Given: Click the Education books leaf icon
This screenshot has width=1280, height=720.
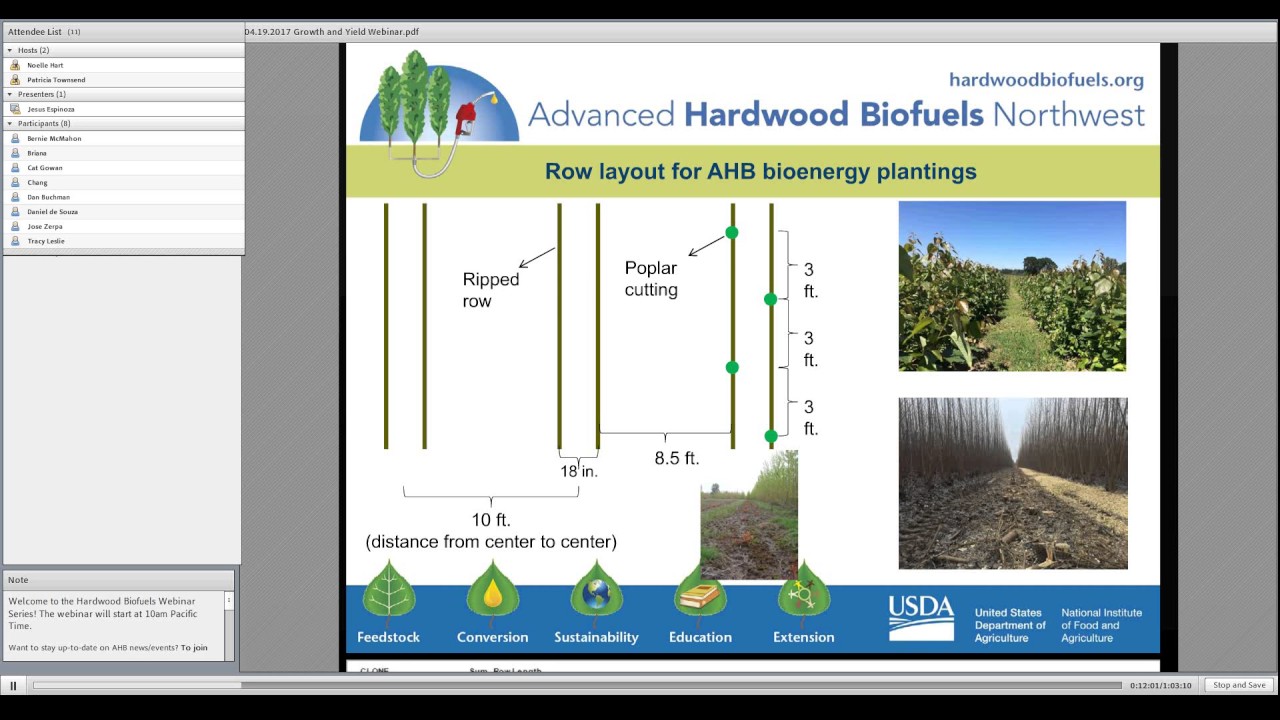Looking at the screenshot, I should tap(700, 592).
